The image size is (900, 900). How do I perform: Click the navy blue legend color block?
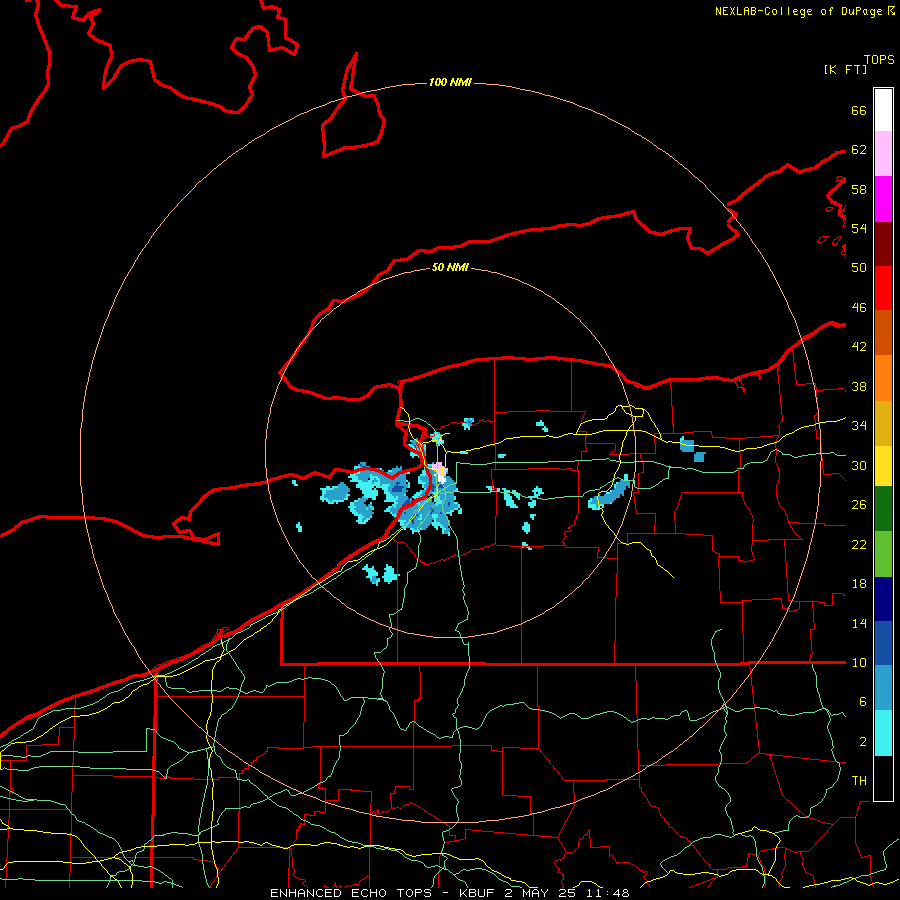point(883,599)
